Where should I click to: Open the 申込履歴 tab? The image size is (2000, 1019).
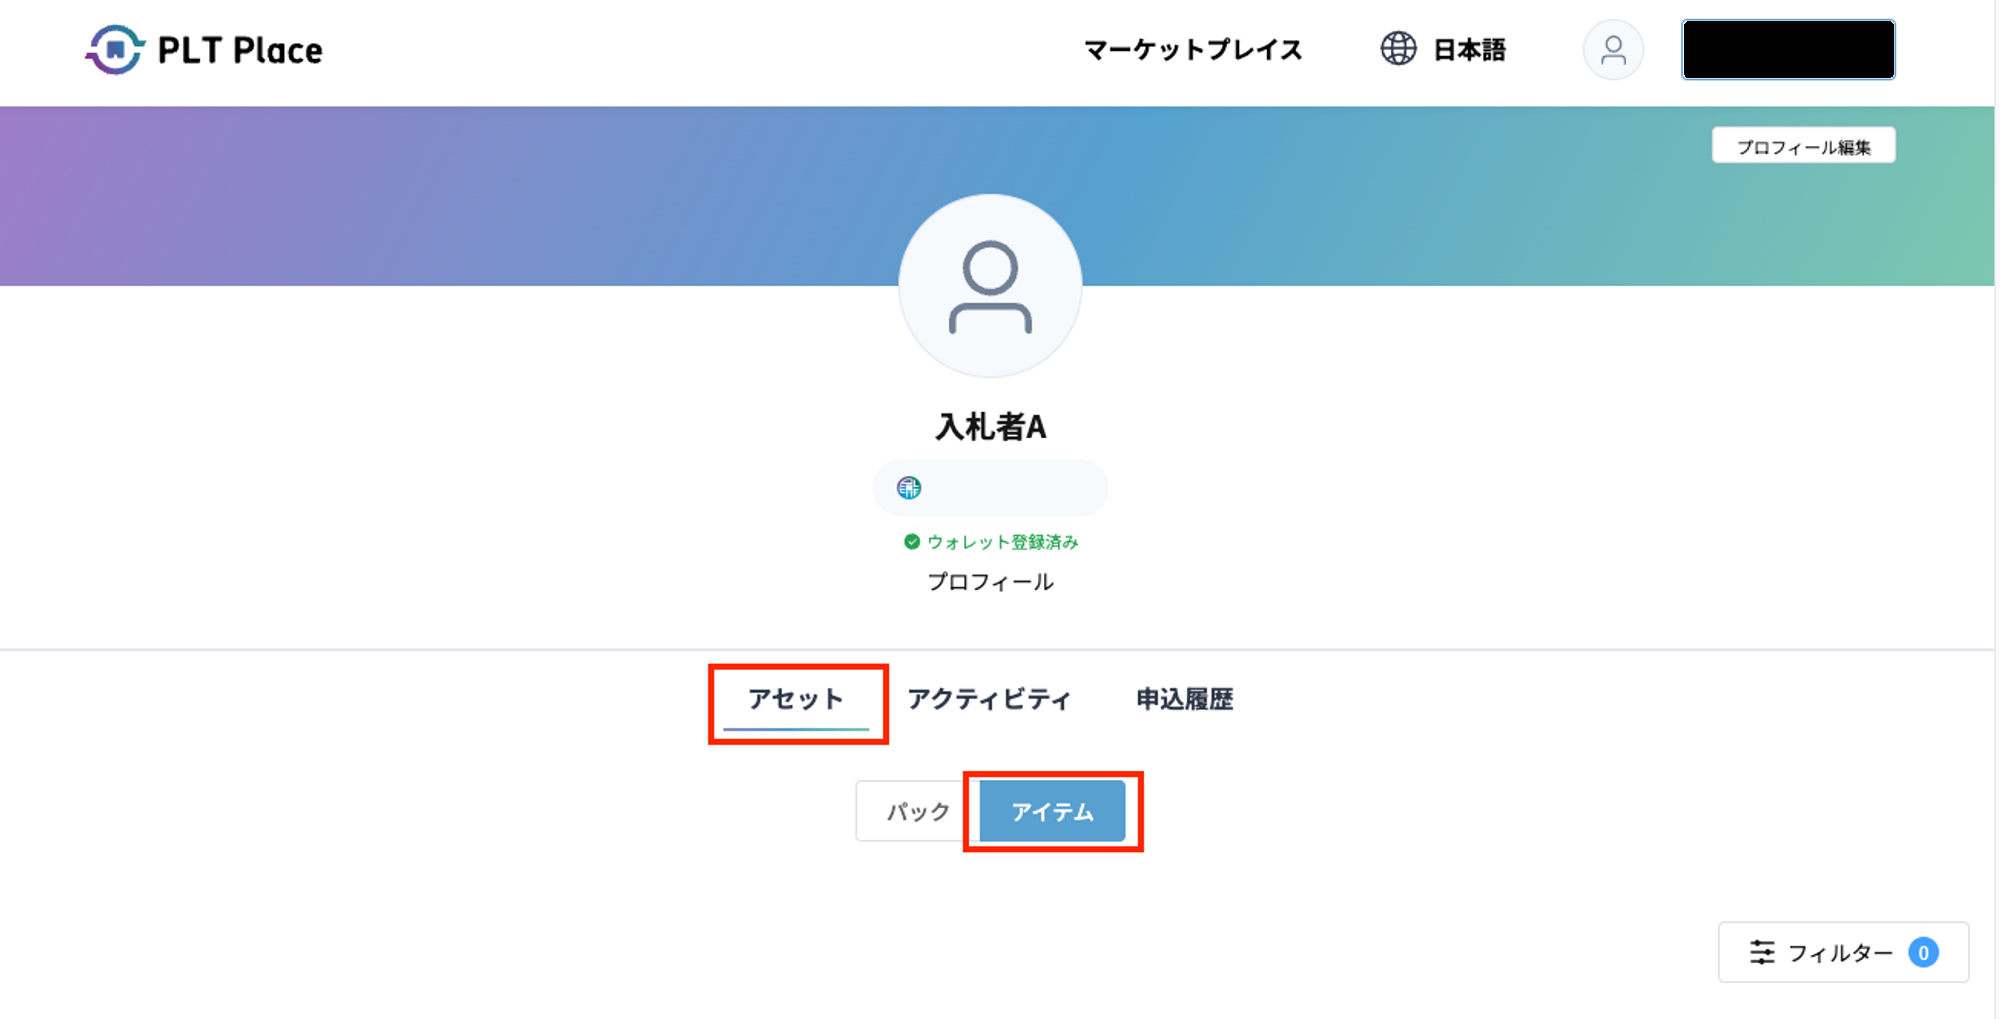point(1184,699)
